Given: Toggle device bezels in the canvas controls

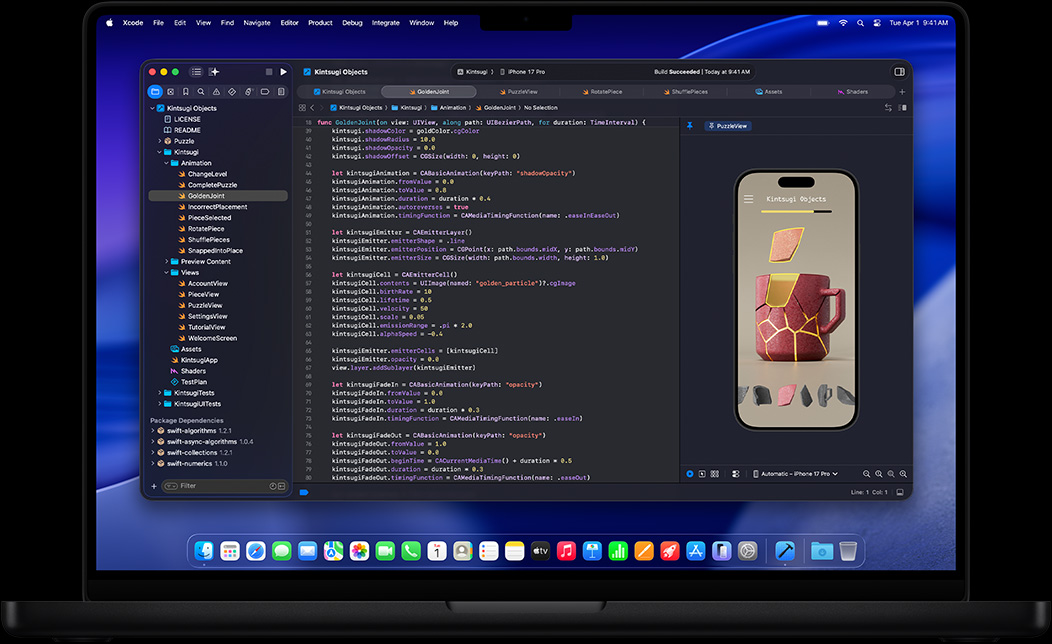Looking at the screenshot, I should point(702,474).
